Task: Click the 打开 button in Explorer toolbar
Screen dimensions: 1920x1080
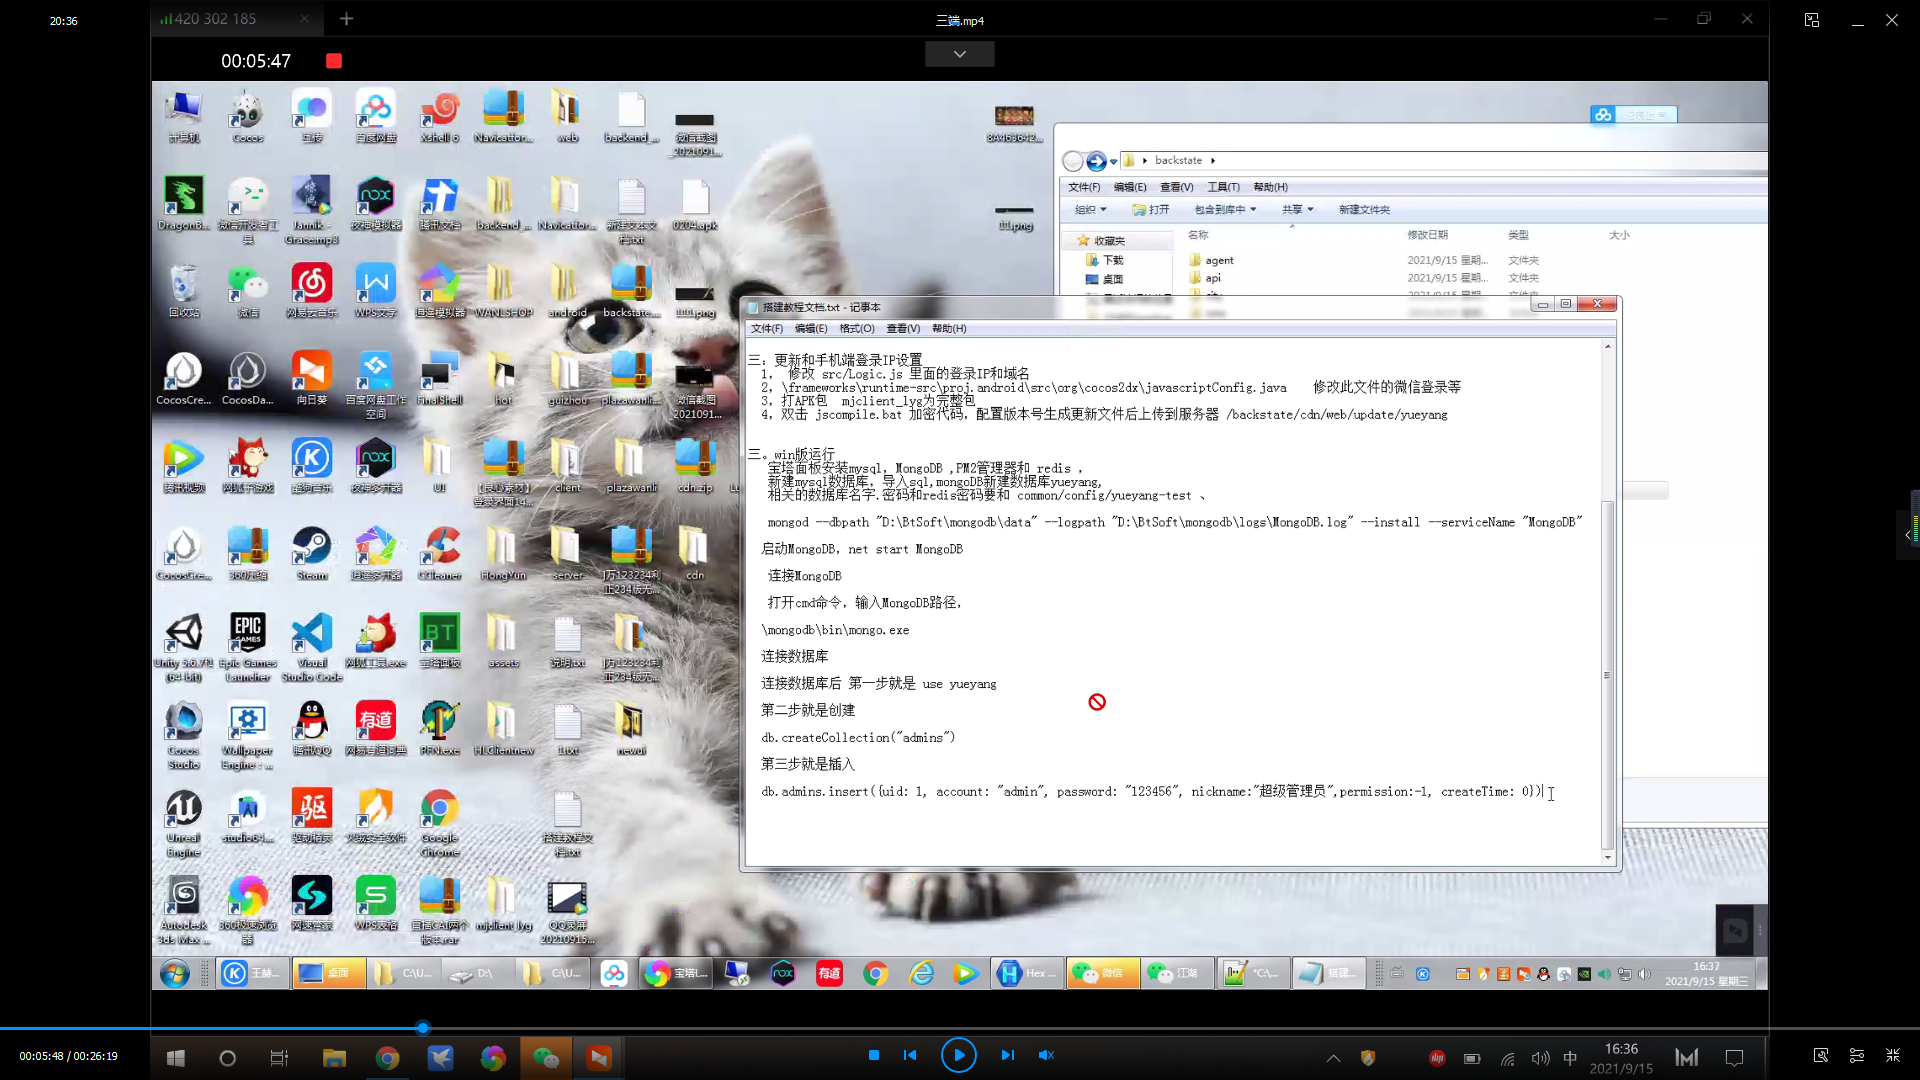Action: (x=1151, y=209)
